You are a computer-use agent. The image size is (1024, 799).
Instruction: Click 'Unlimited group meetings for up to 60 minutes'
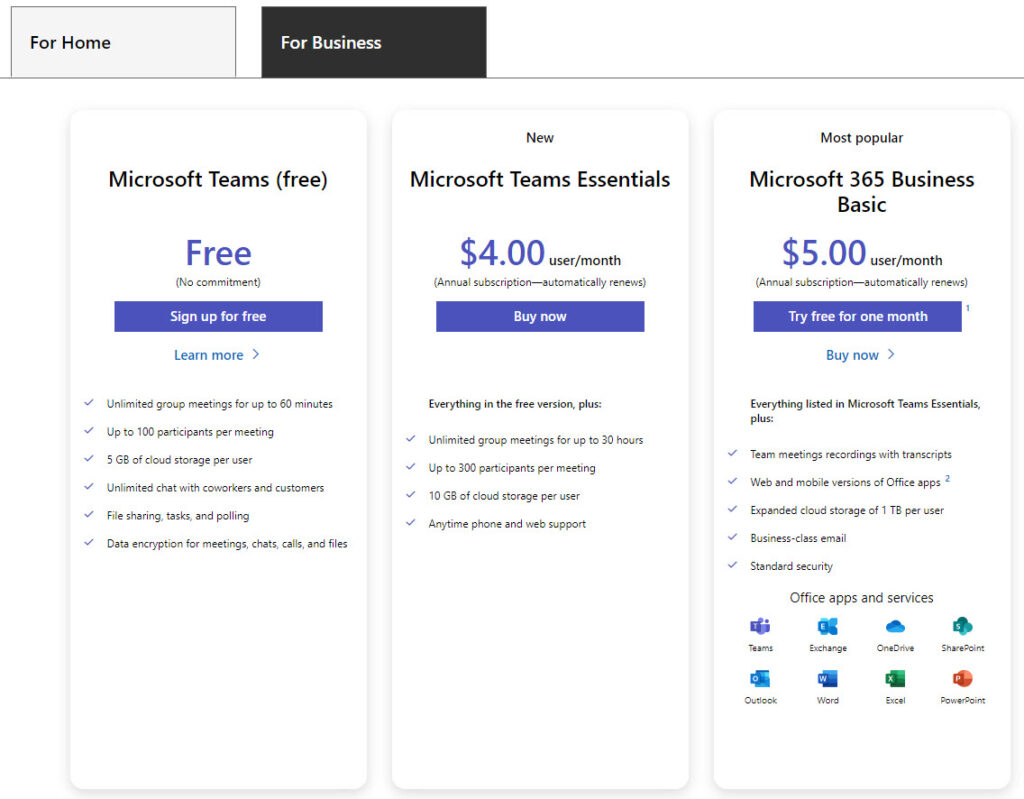(219, 404)
